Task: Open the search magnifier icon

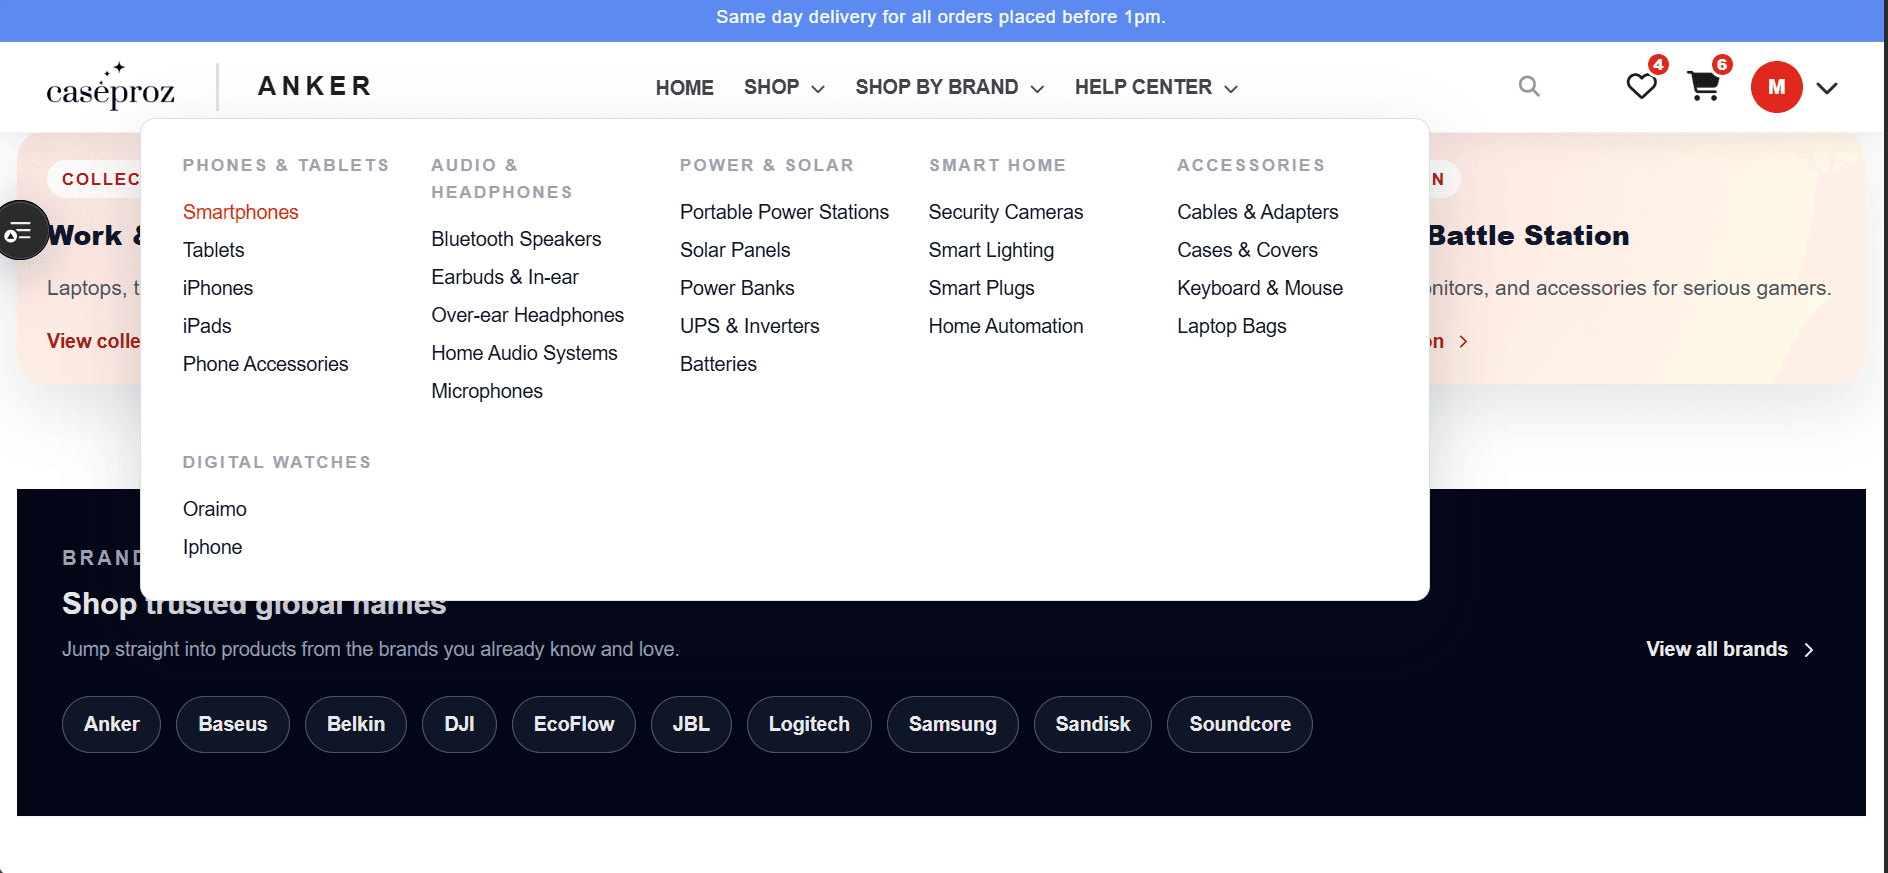Action: pos(1528,86)
